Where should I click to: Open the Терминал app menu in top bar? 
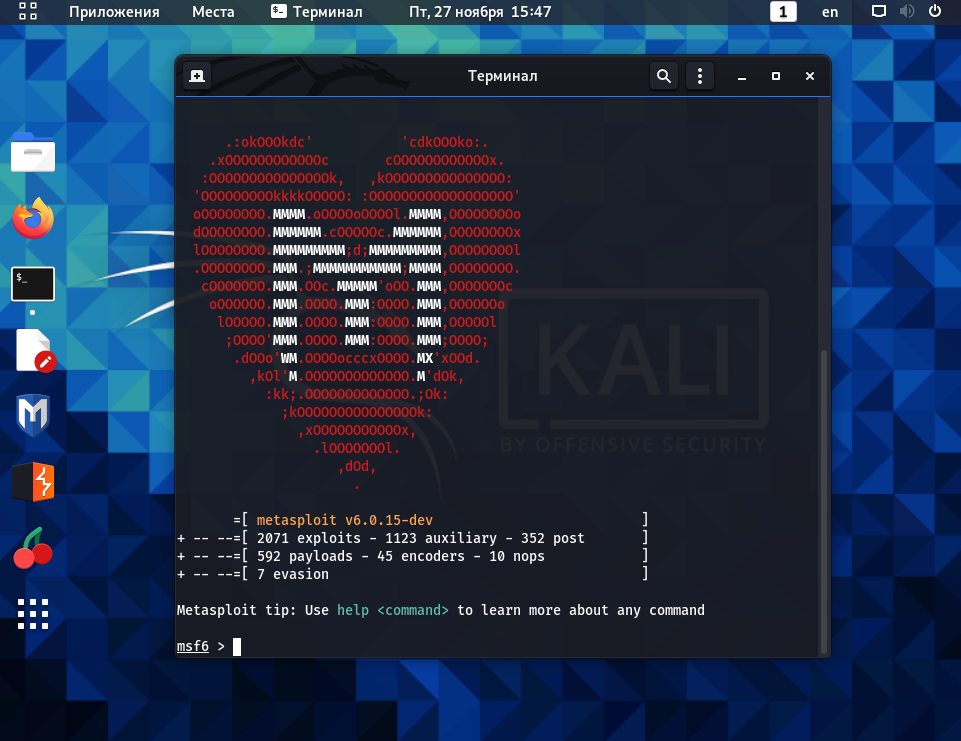pos(316,12)
